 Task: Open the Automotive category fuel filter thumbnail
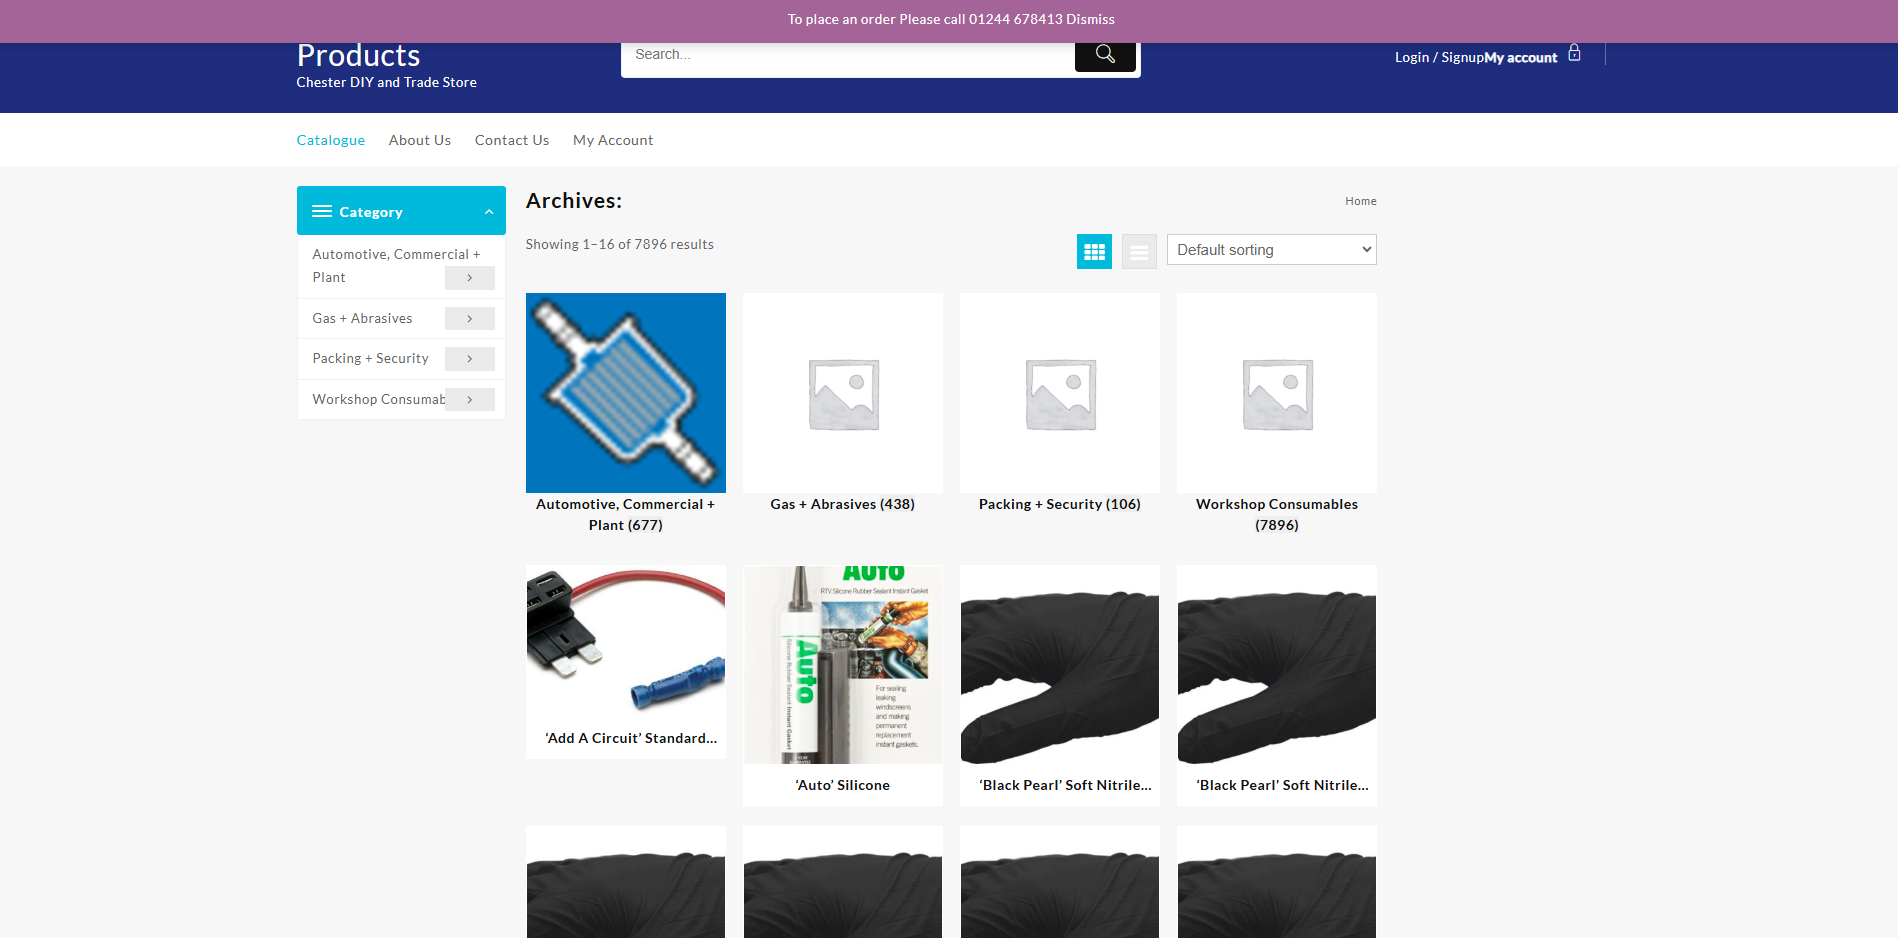pyautogui.click(x=626, y=393)
